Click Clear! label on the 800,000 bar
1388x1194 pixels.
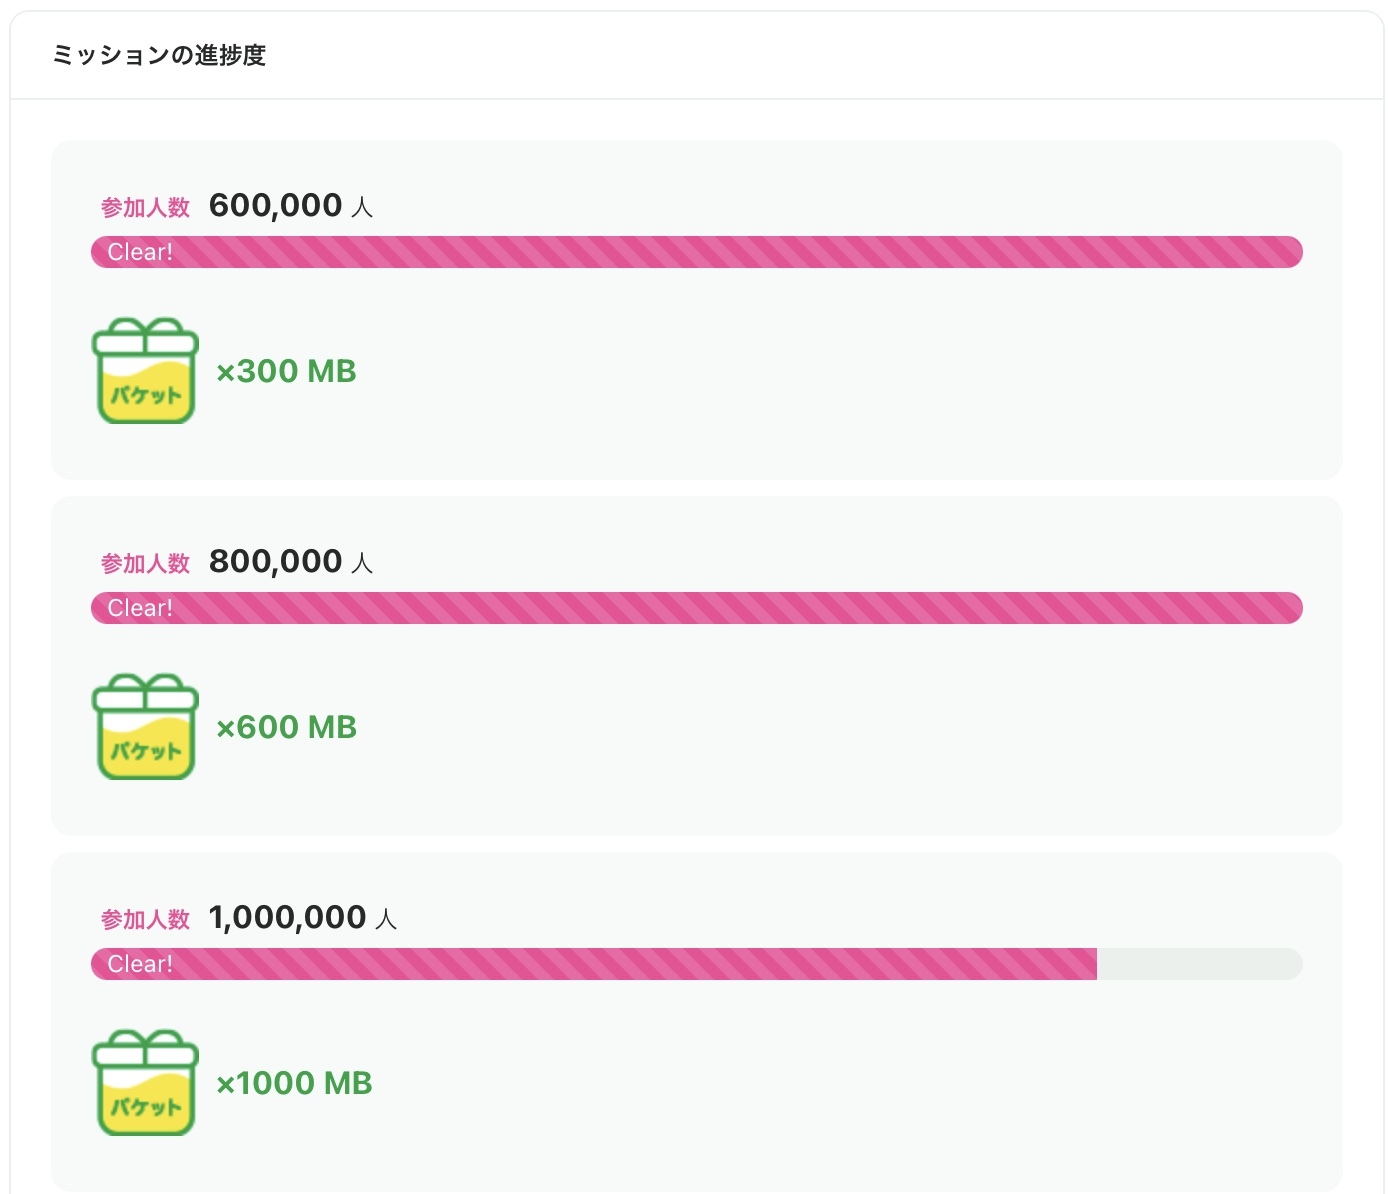140,608
